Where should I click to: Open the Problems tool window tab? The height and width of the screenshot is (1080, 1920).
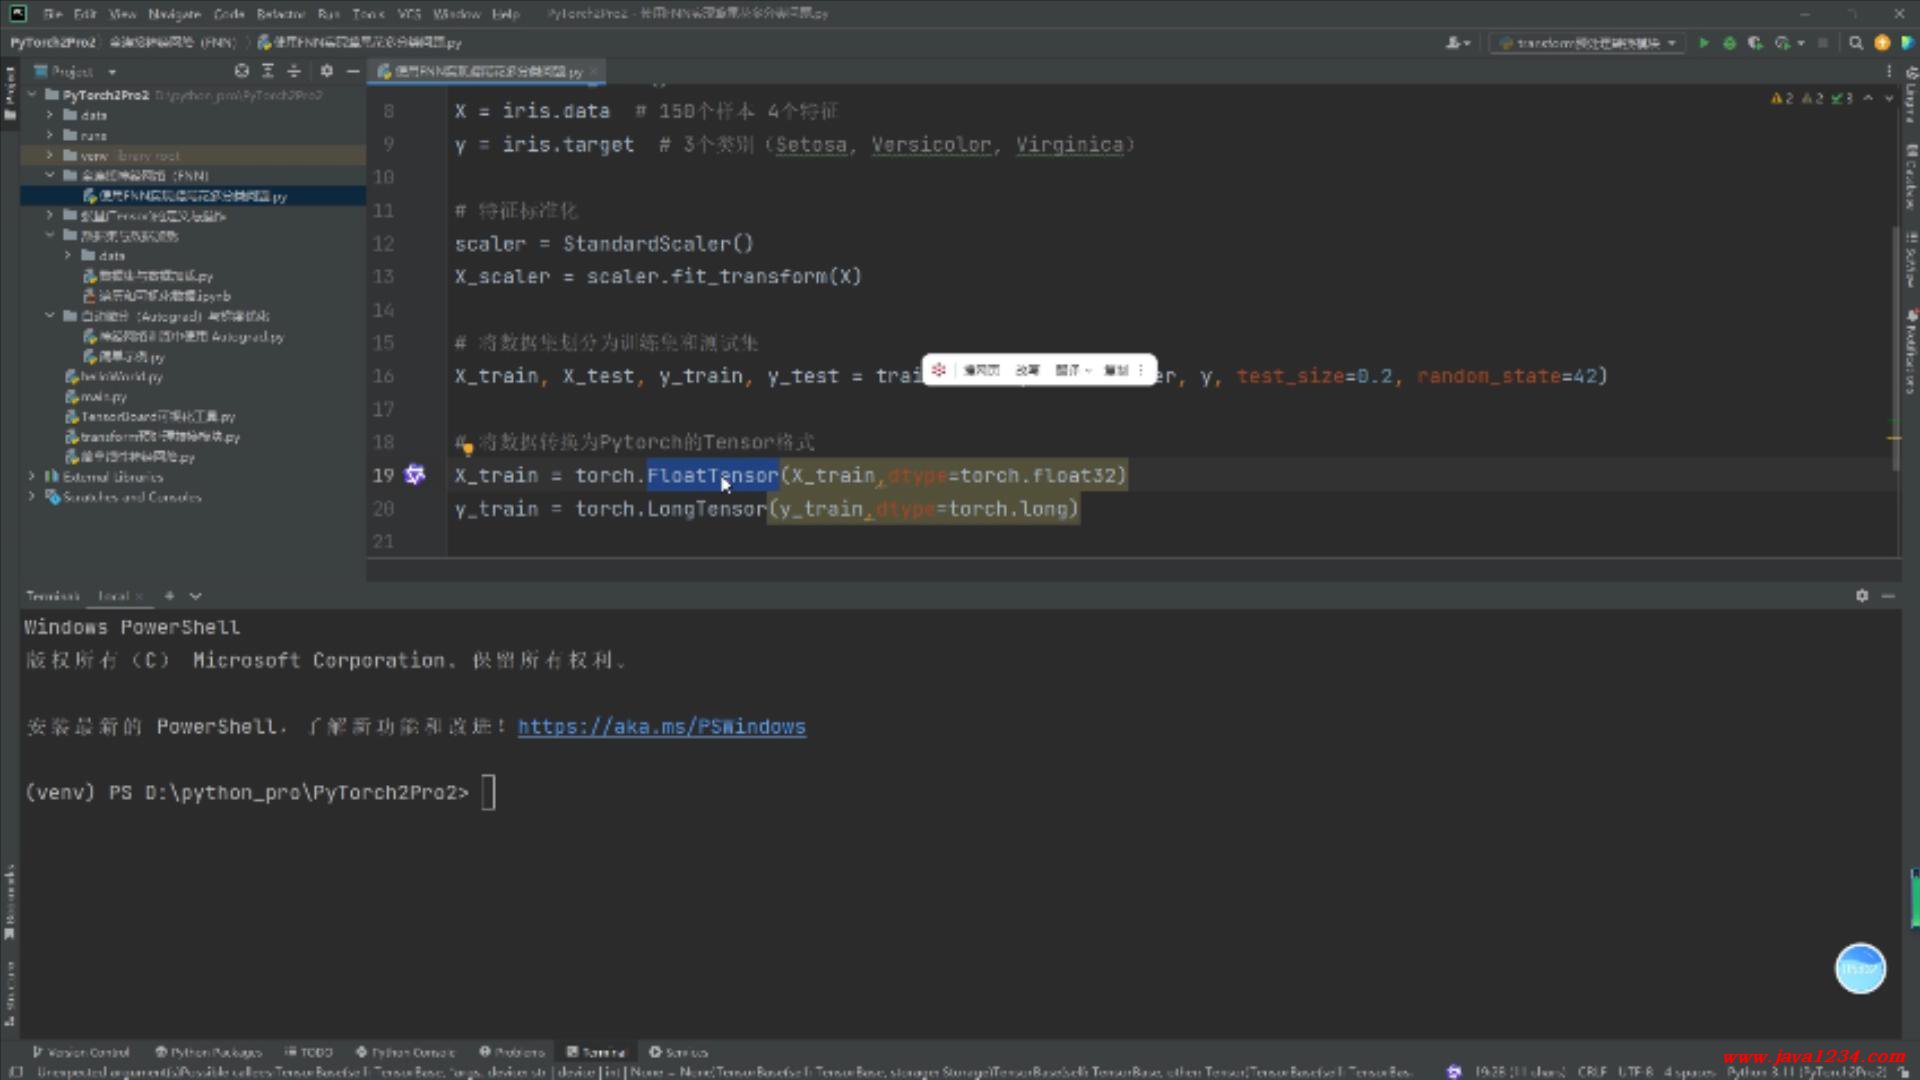point(512,1052)
